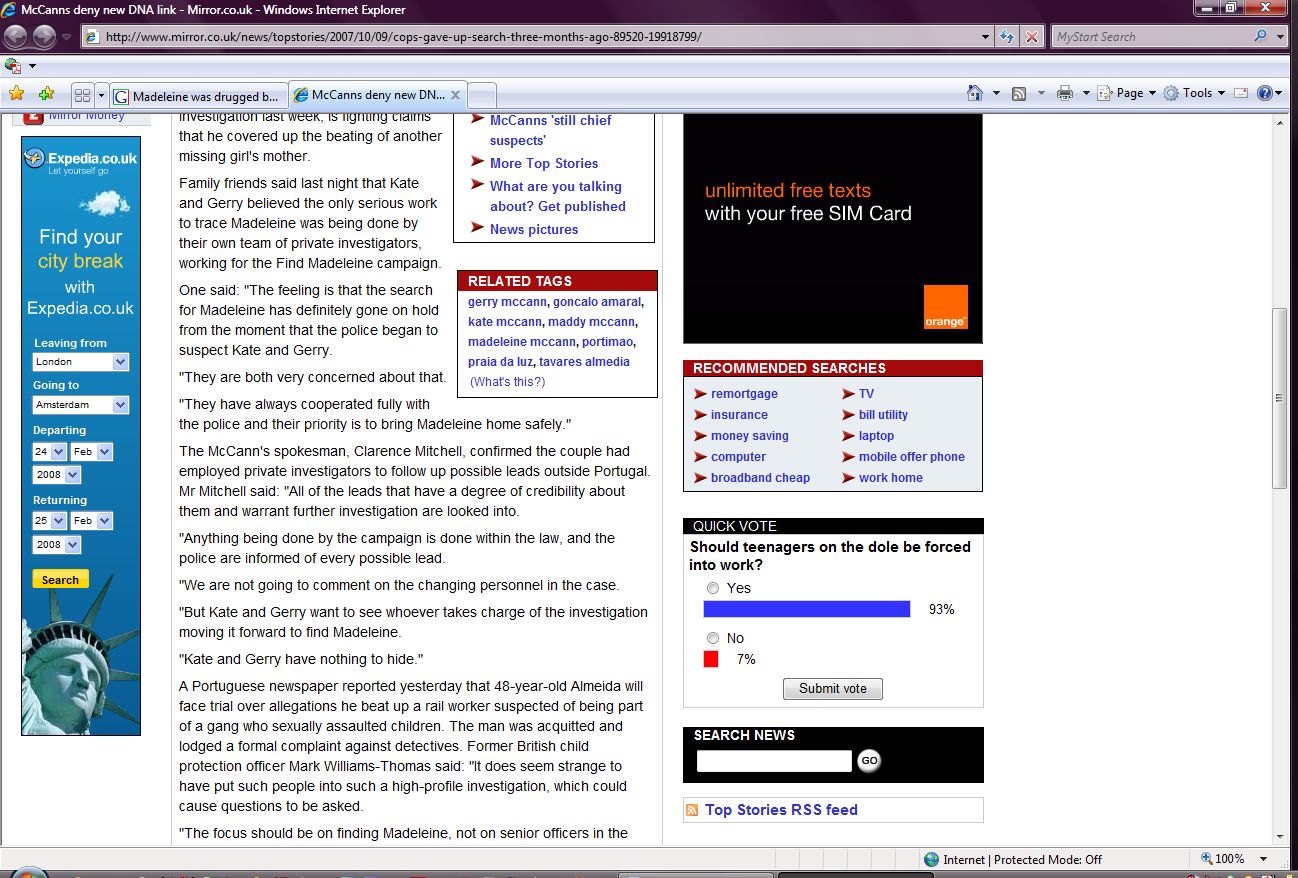Click the Search News text field
This screenshot has height=878, width=1298.
(773, 761)
